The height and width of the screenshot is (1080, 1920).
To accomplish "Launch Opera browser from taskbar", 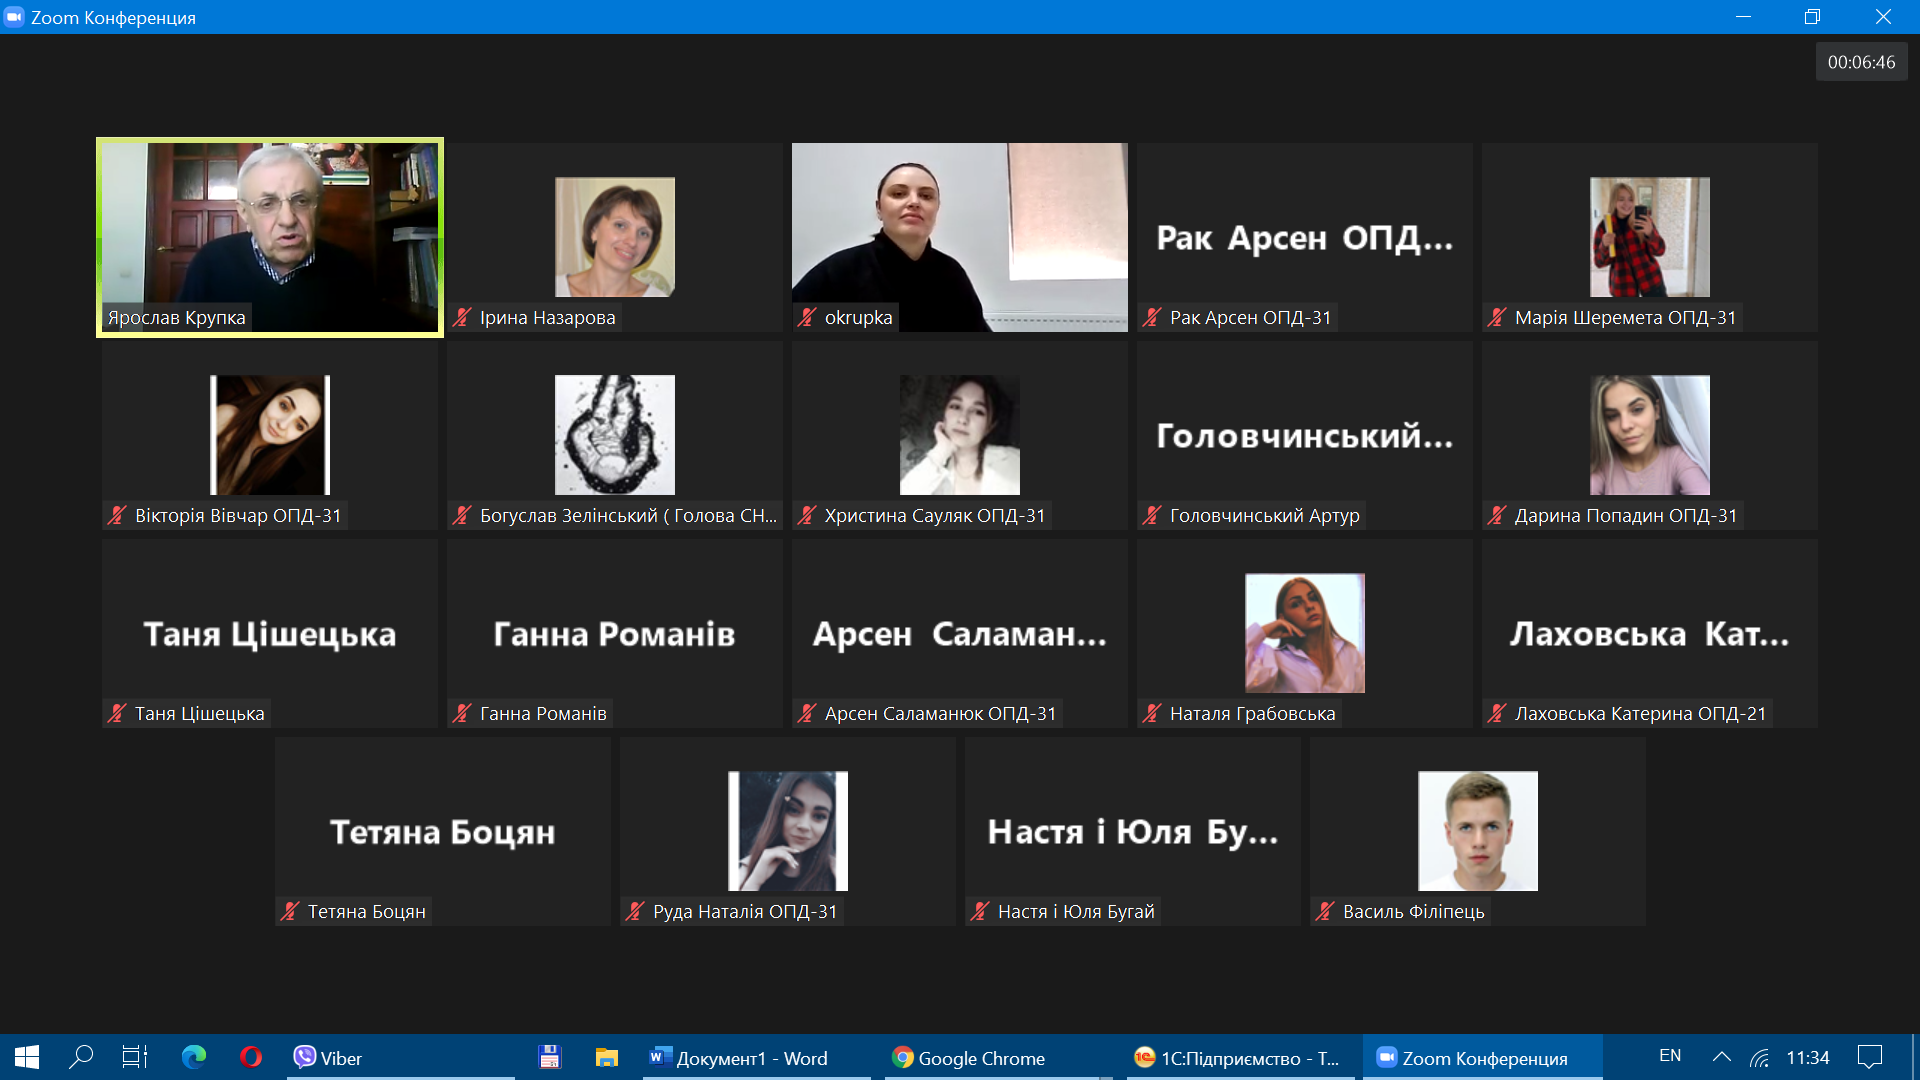I will pyautogui.click(x=250, y=1057).
